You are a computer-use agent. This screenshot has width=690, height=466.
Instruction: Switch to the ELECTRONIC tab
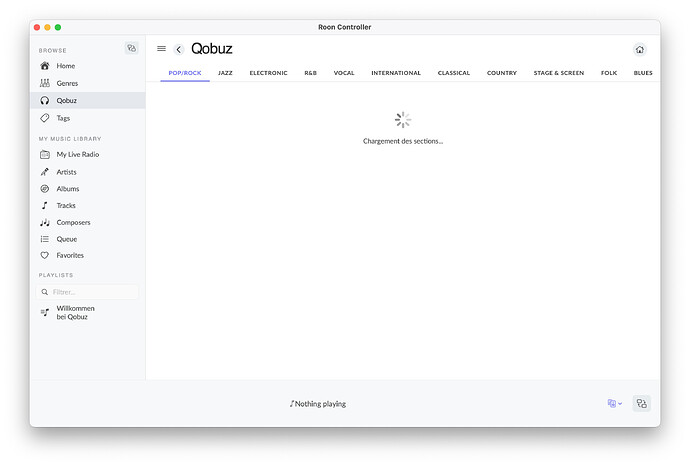268,73
